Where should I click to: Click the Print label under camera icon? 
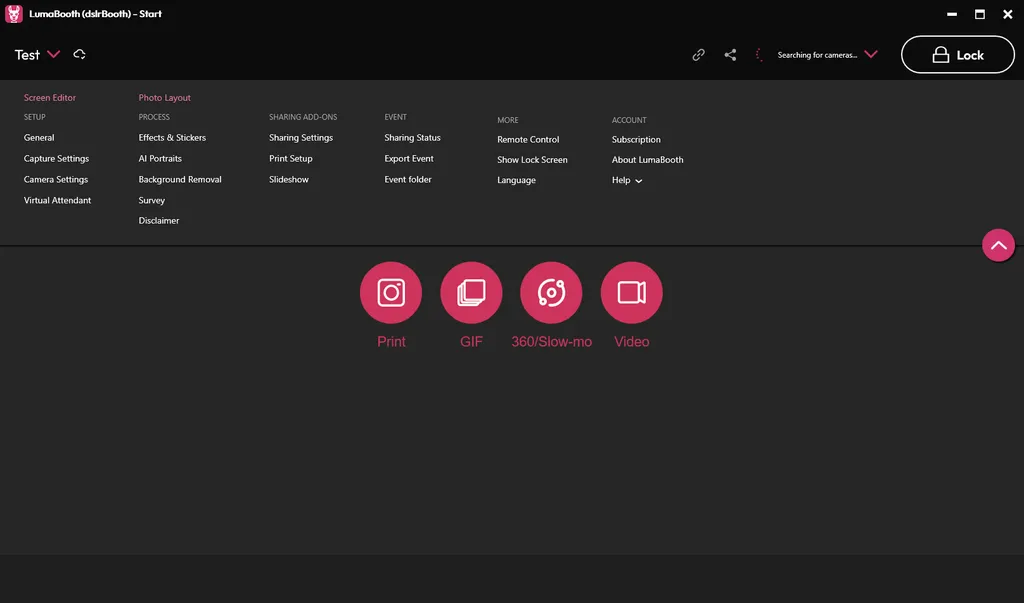click(x=391, y=342)
